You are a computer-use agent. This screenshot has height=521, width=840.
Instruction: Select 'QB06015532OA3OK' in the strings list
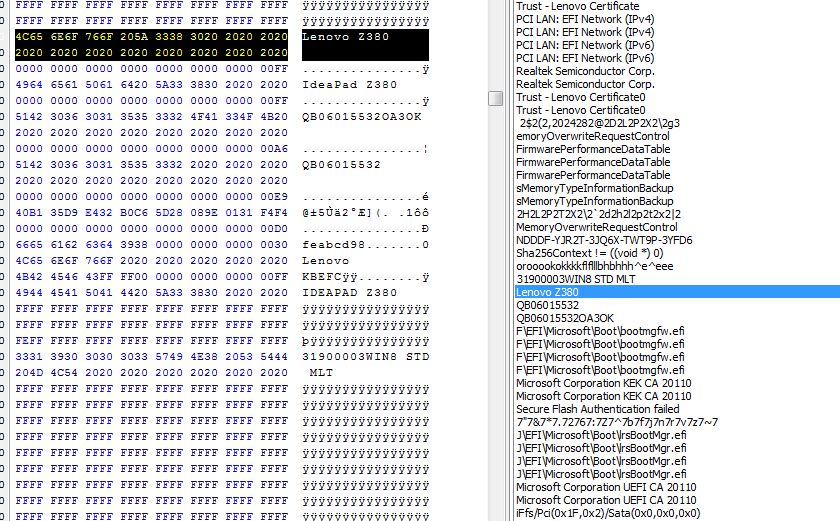click(565, 318)
